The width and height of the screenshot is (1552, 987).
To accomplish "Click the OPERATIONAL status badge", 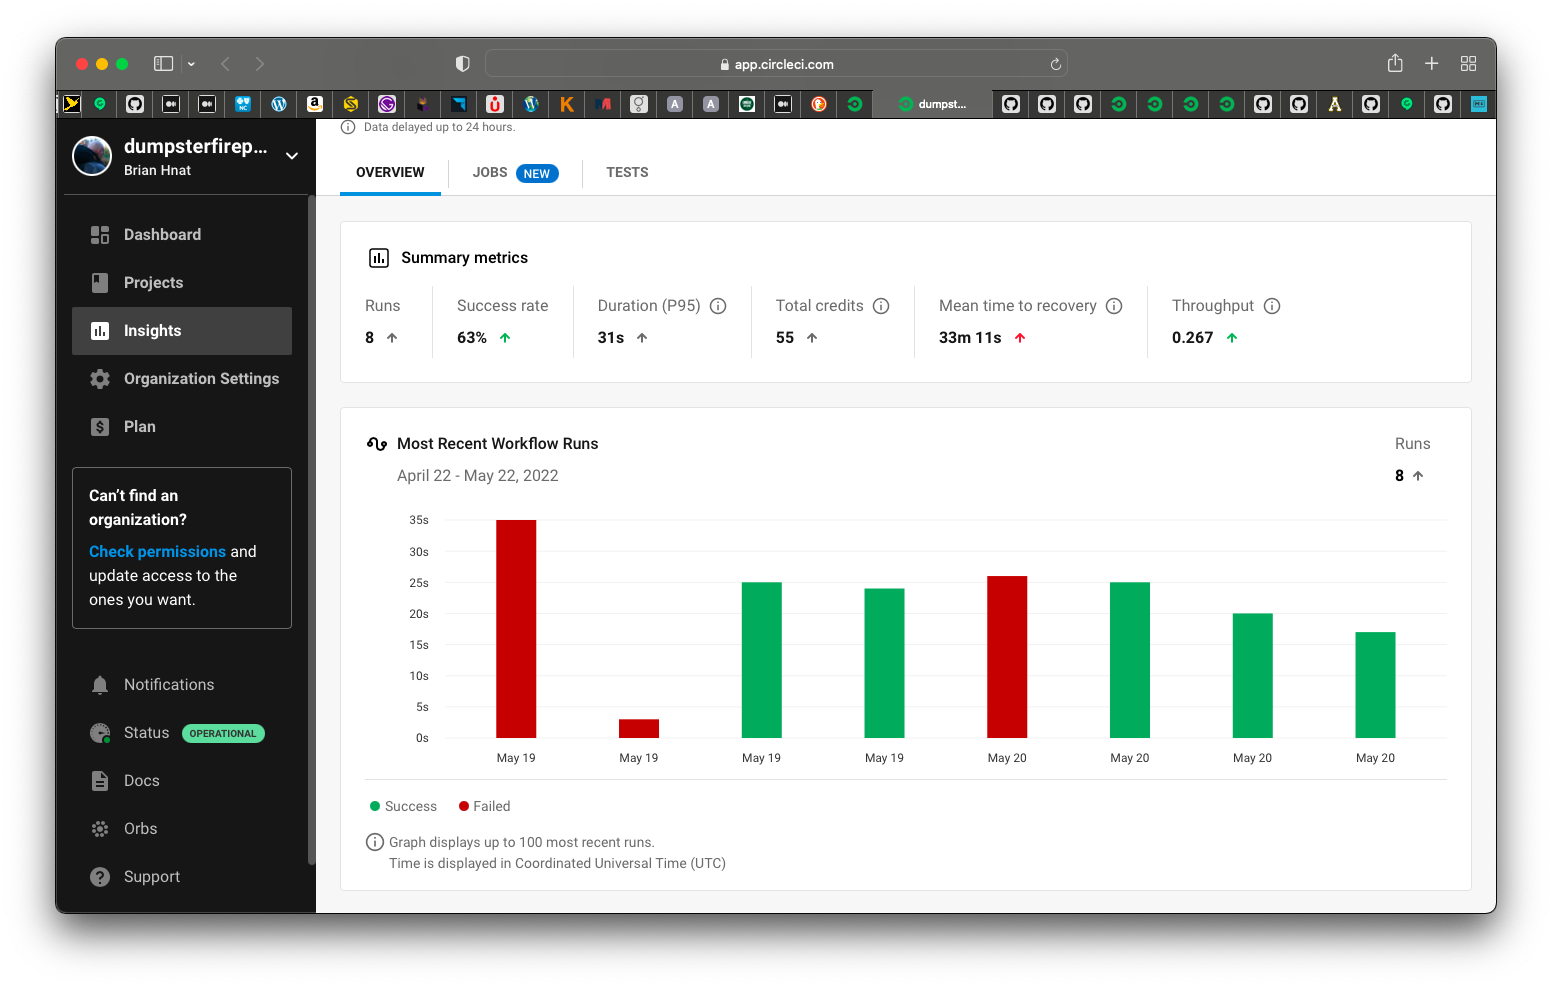I will coord(223,733).
